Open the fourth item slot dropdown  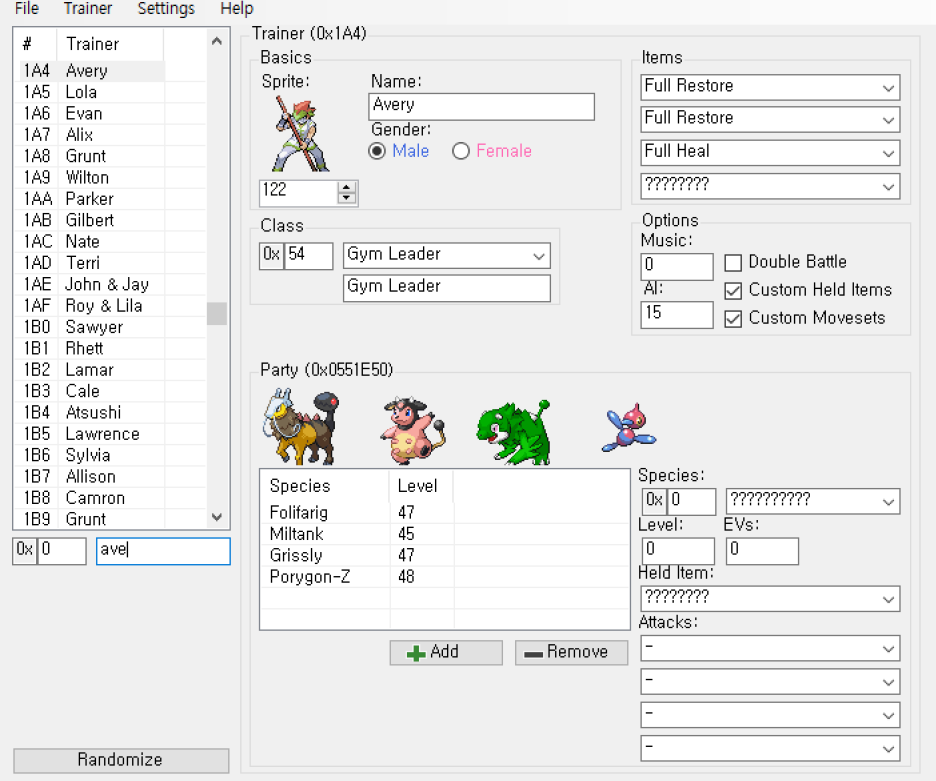pyautogui.click(x=888, y=187)
